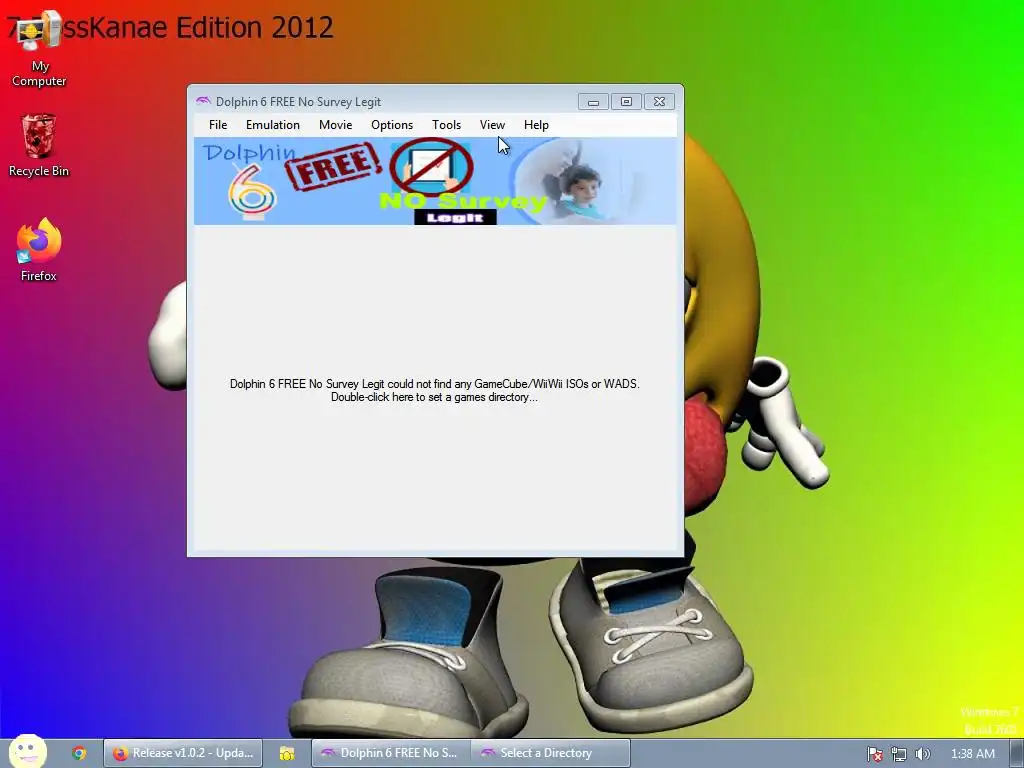Open the File menu in Dolphin

(217, 125)
